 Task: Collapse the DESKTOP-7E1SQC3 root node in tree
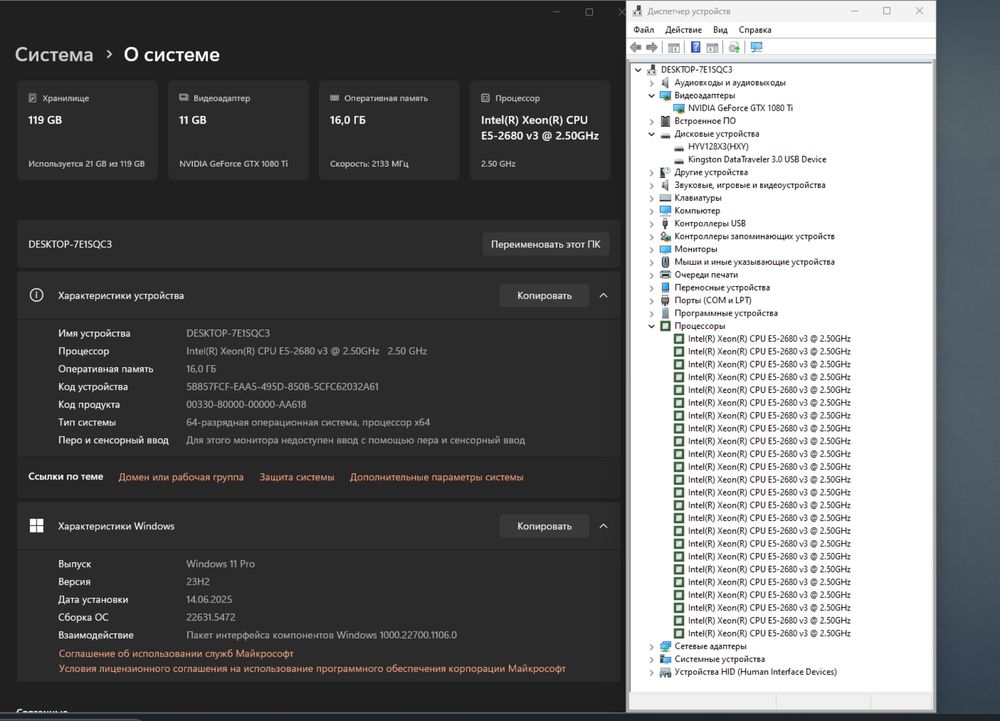coord(638,70)
